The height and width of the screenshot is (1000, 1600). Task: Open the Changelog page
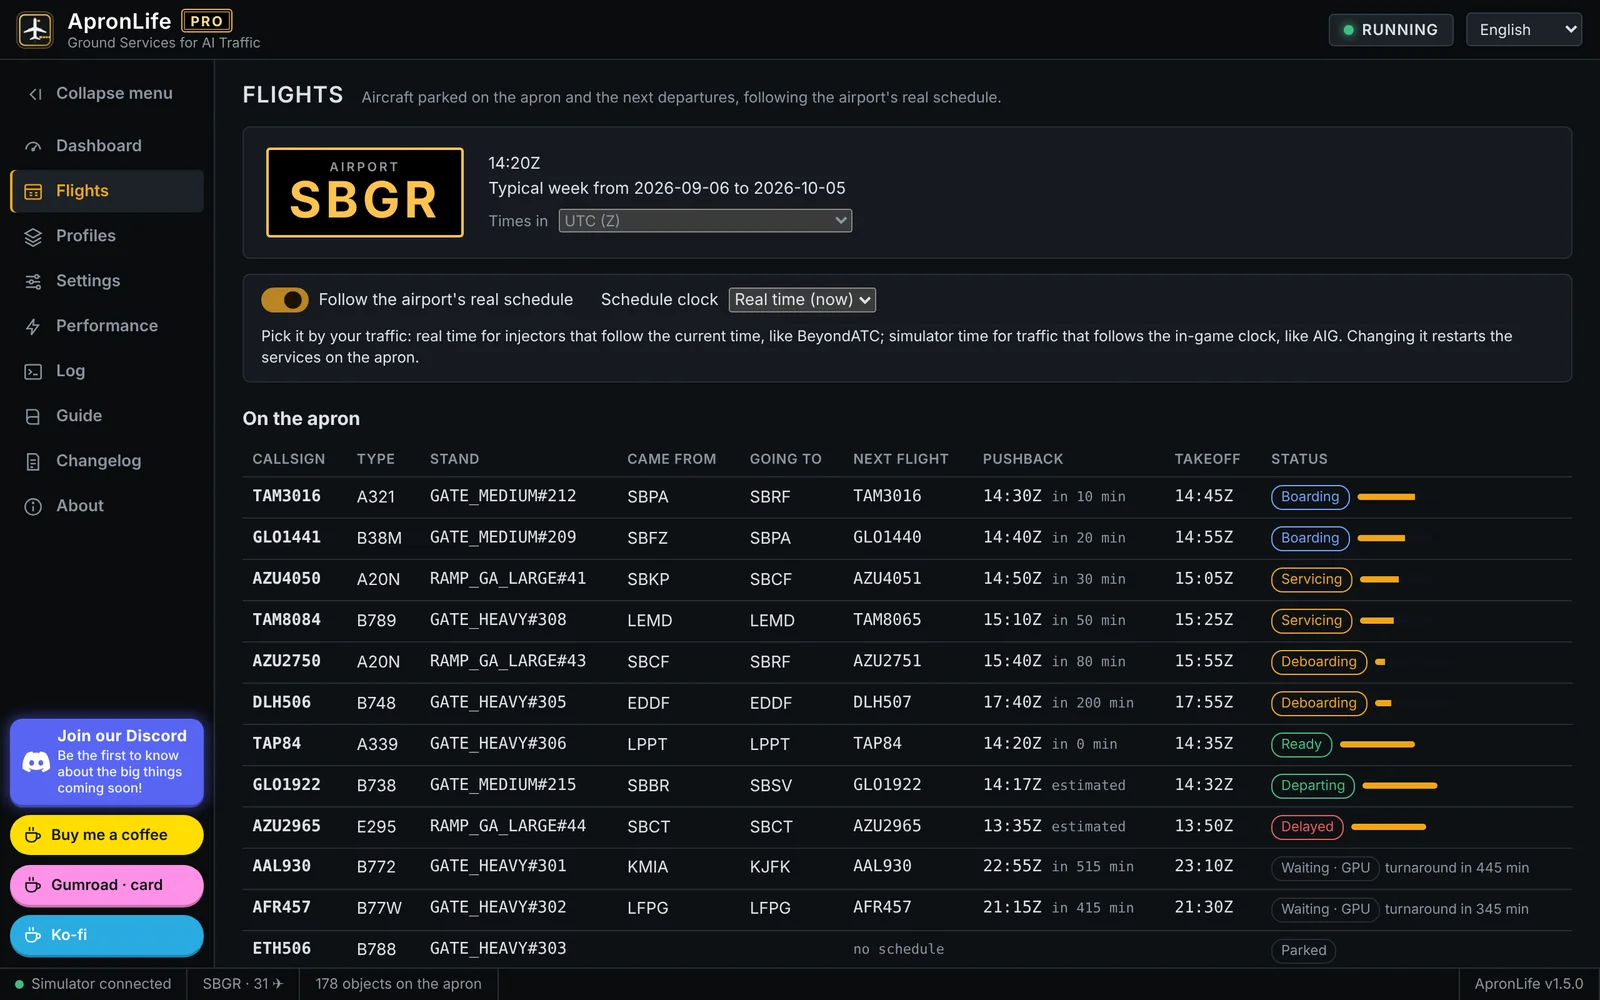tap(107, 461)
